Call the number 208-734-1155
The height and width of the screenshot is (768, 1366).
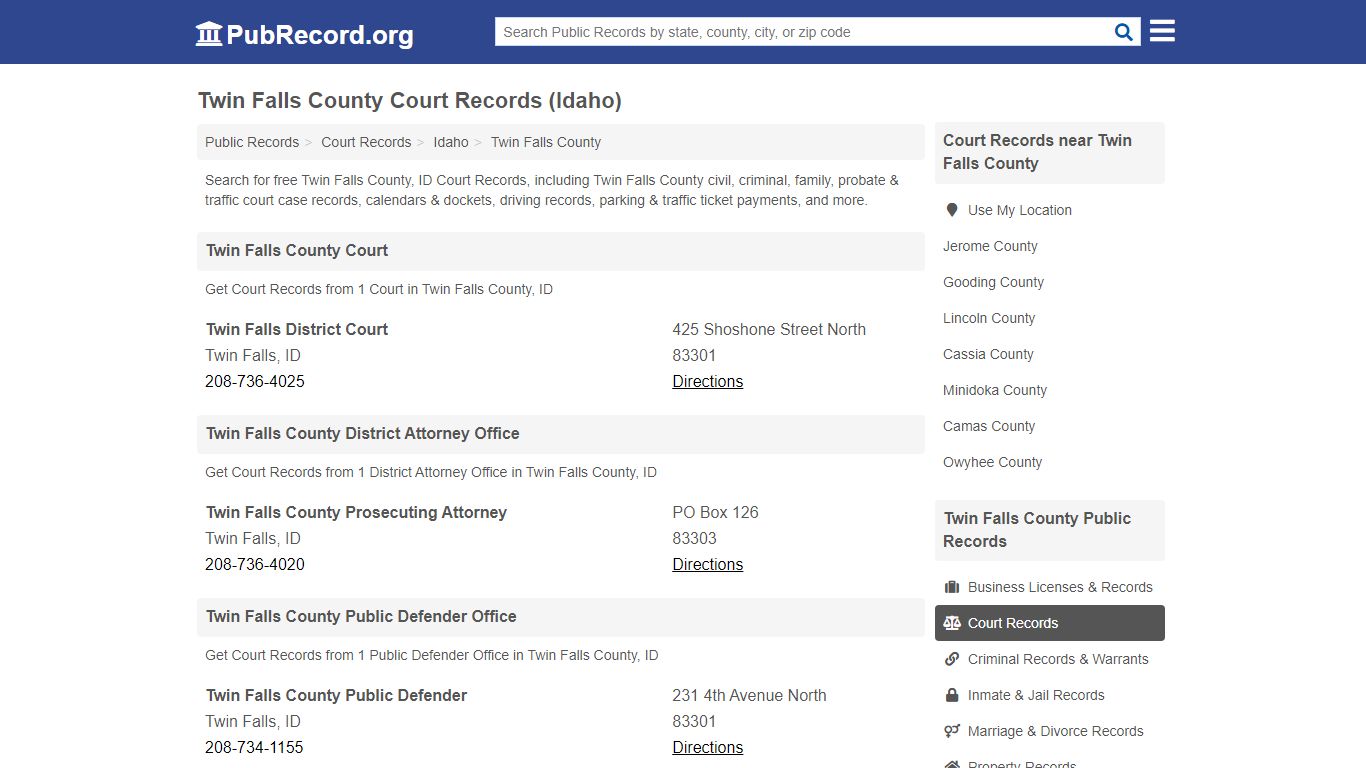[x=254, y=747]
